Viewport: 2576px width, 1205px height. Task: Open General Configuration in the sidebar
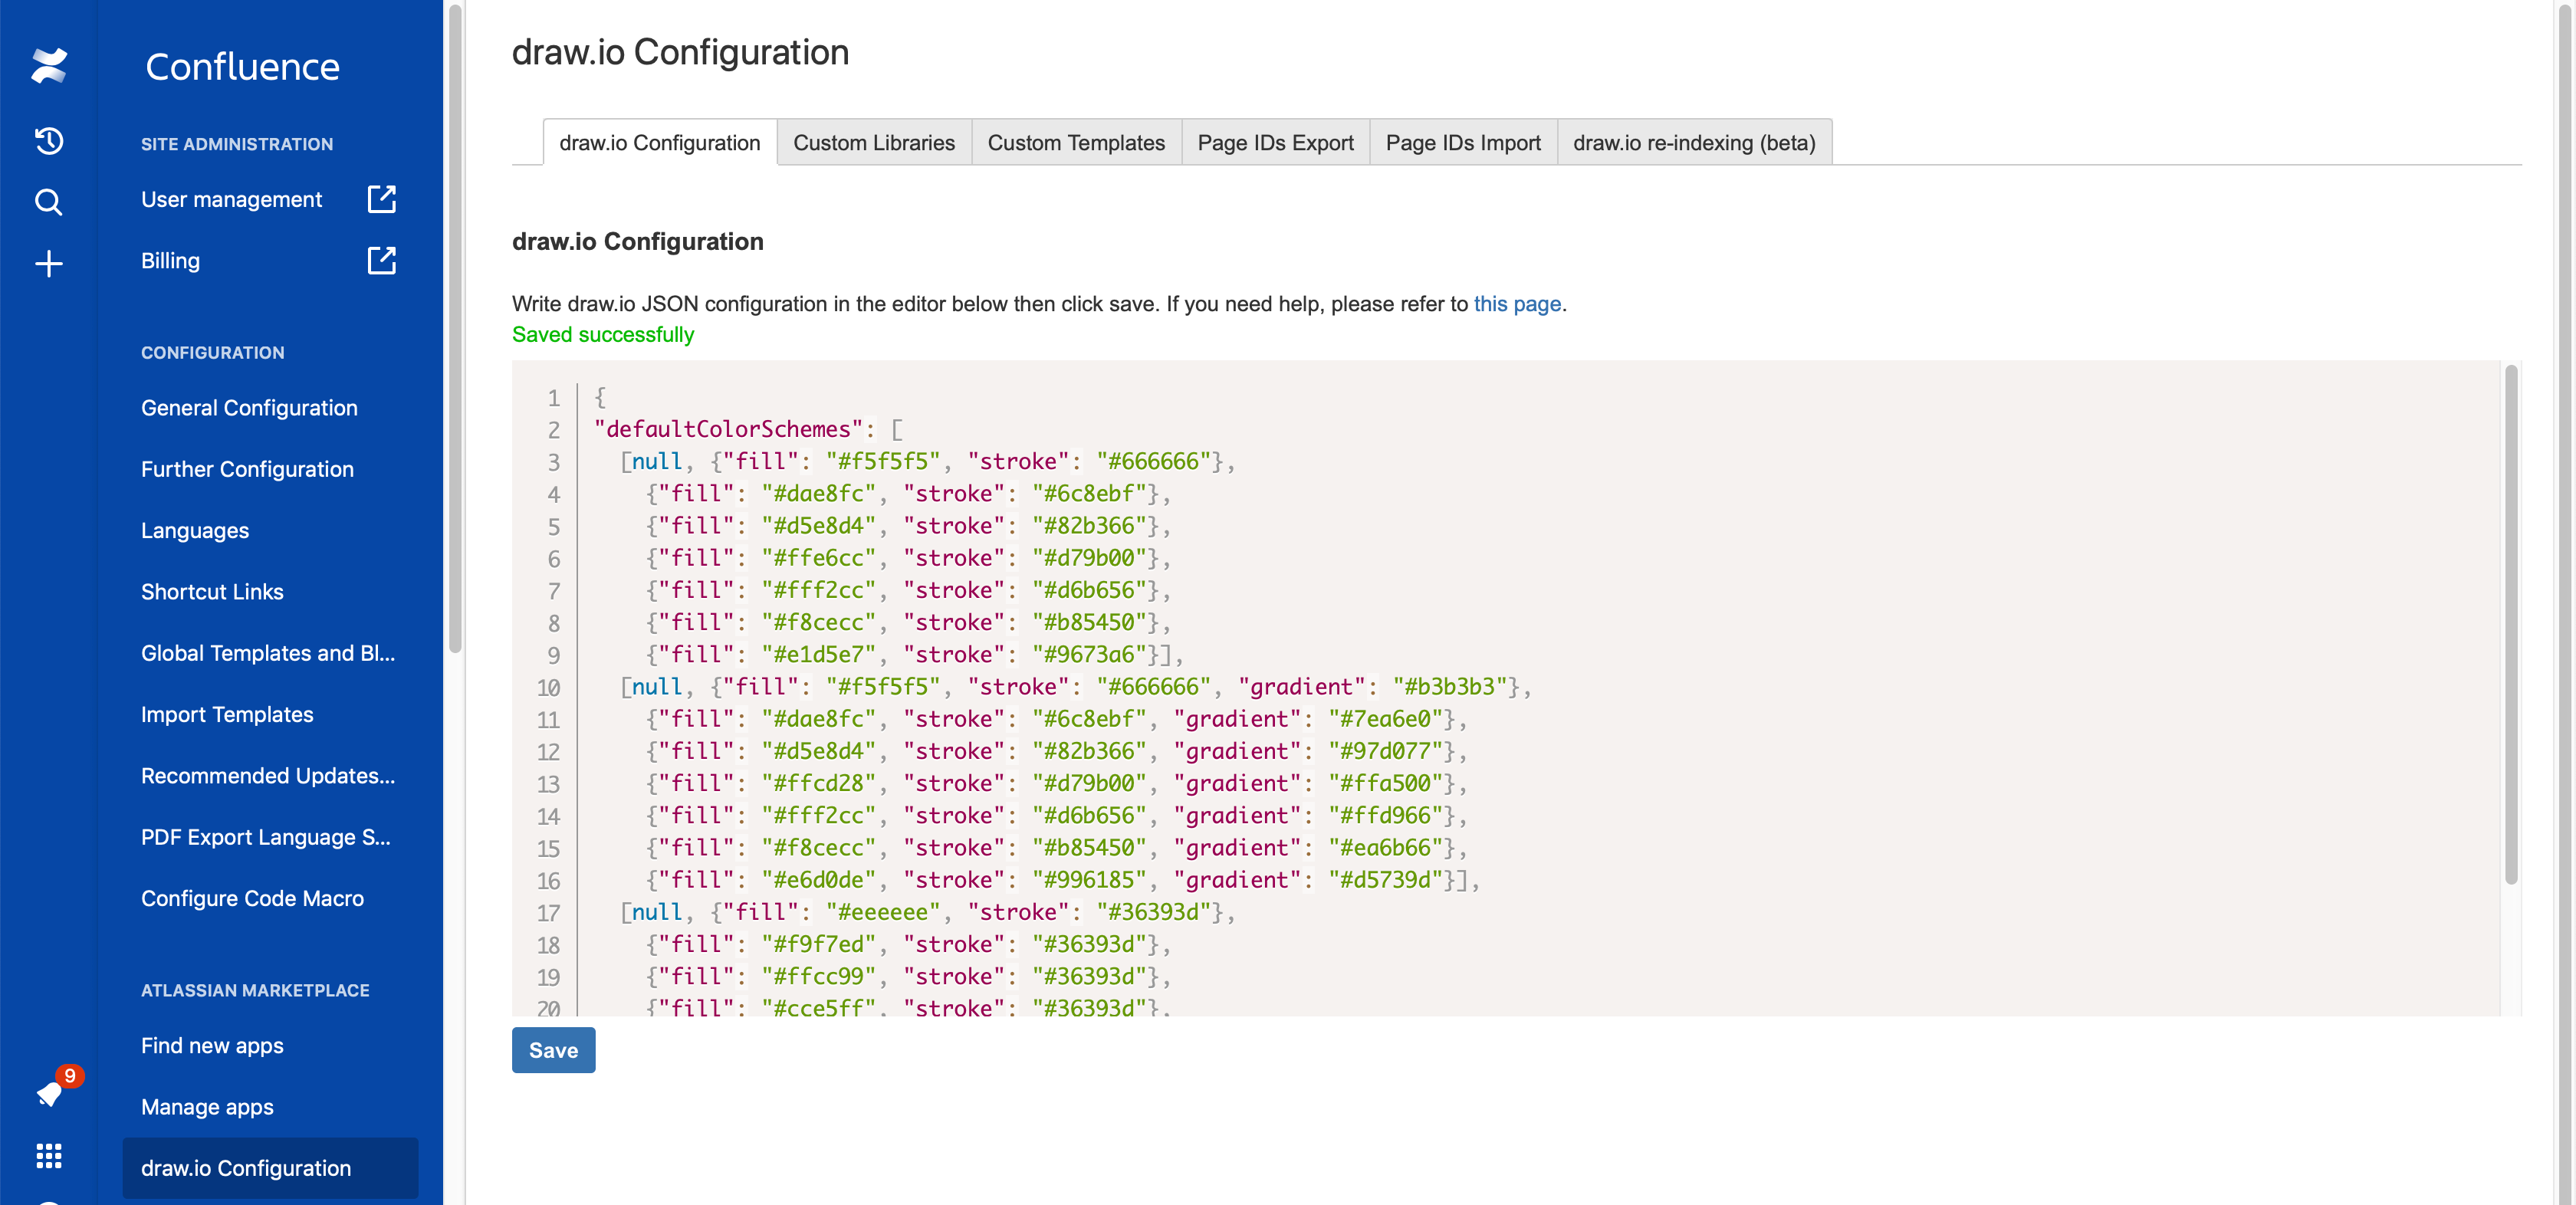(249, 407)
